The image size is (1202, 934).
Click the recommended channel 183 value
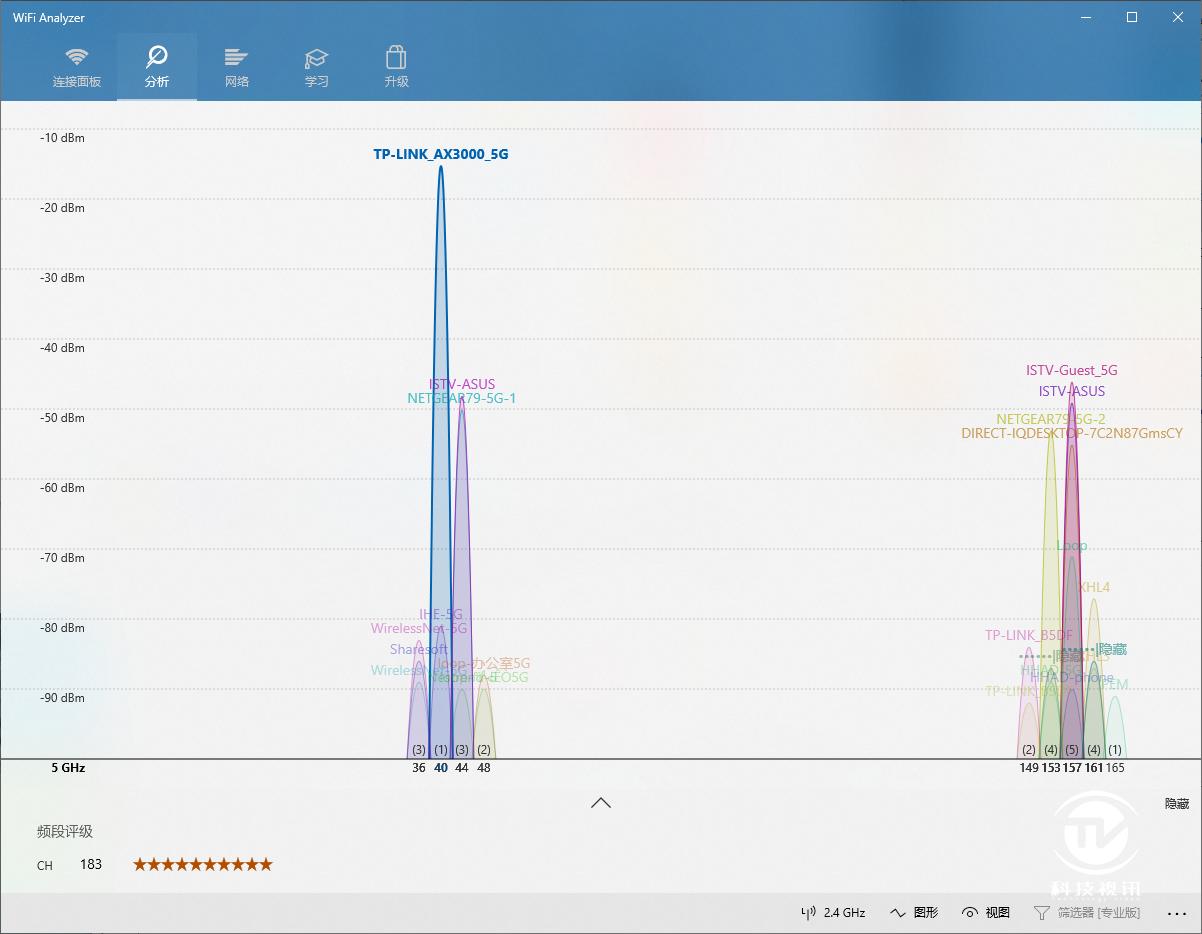[x=91, y=864]
